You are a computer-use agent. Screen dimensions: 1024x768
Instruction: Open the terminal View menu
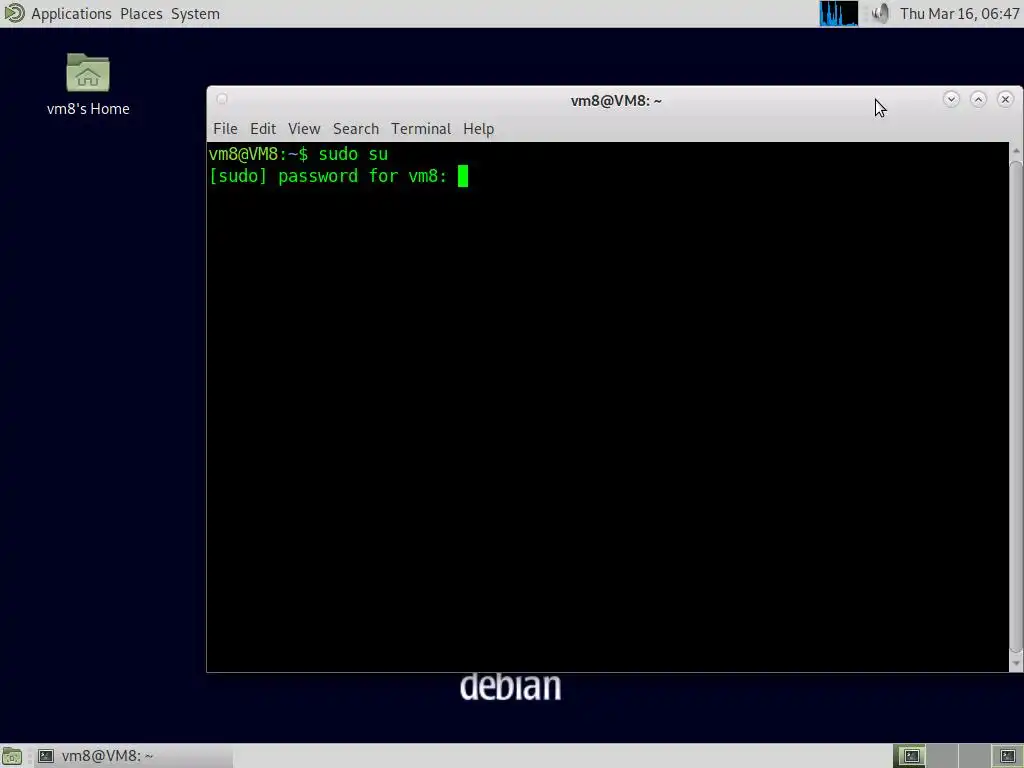click(x=304, y=129)
